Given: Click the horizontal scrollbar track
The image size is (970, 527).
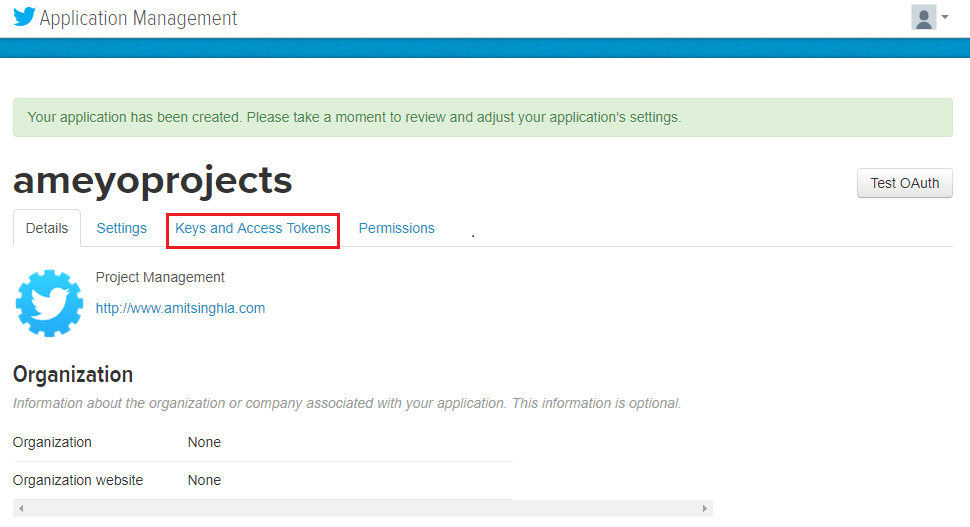Looking at the screenshot, I should [x=360, y=509].
